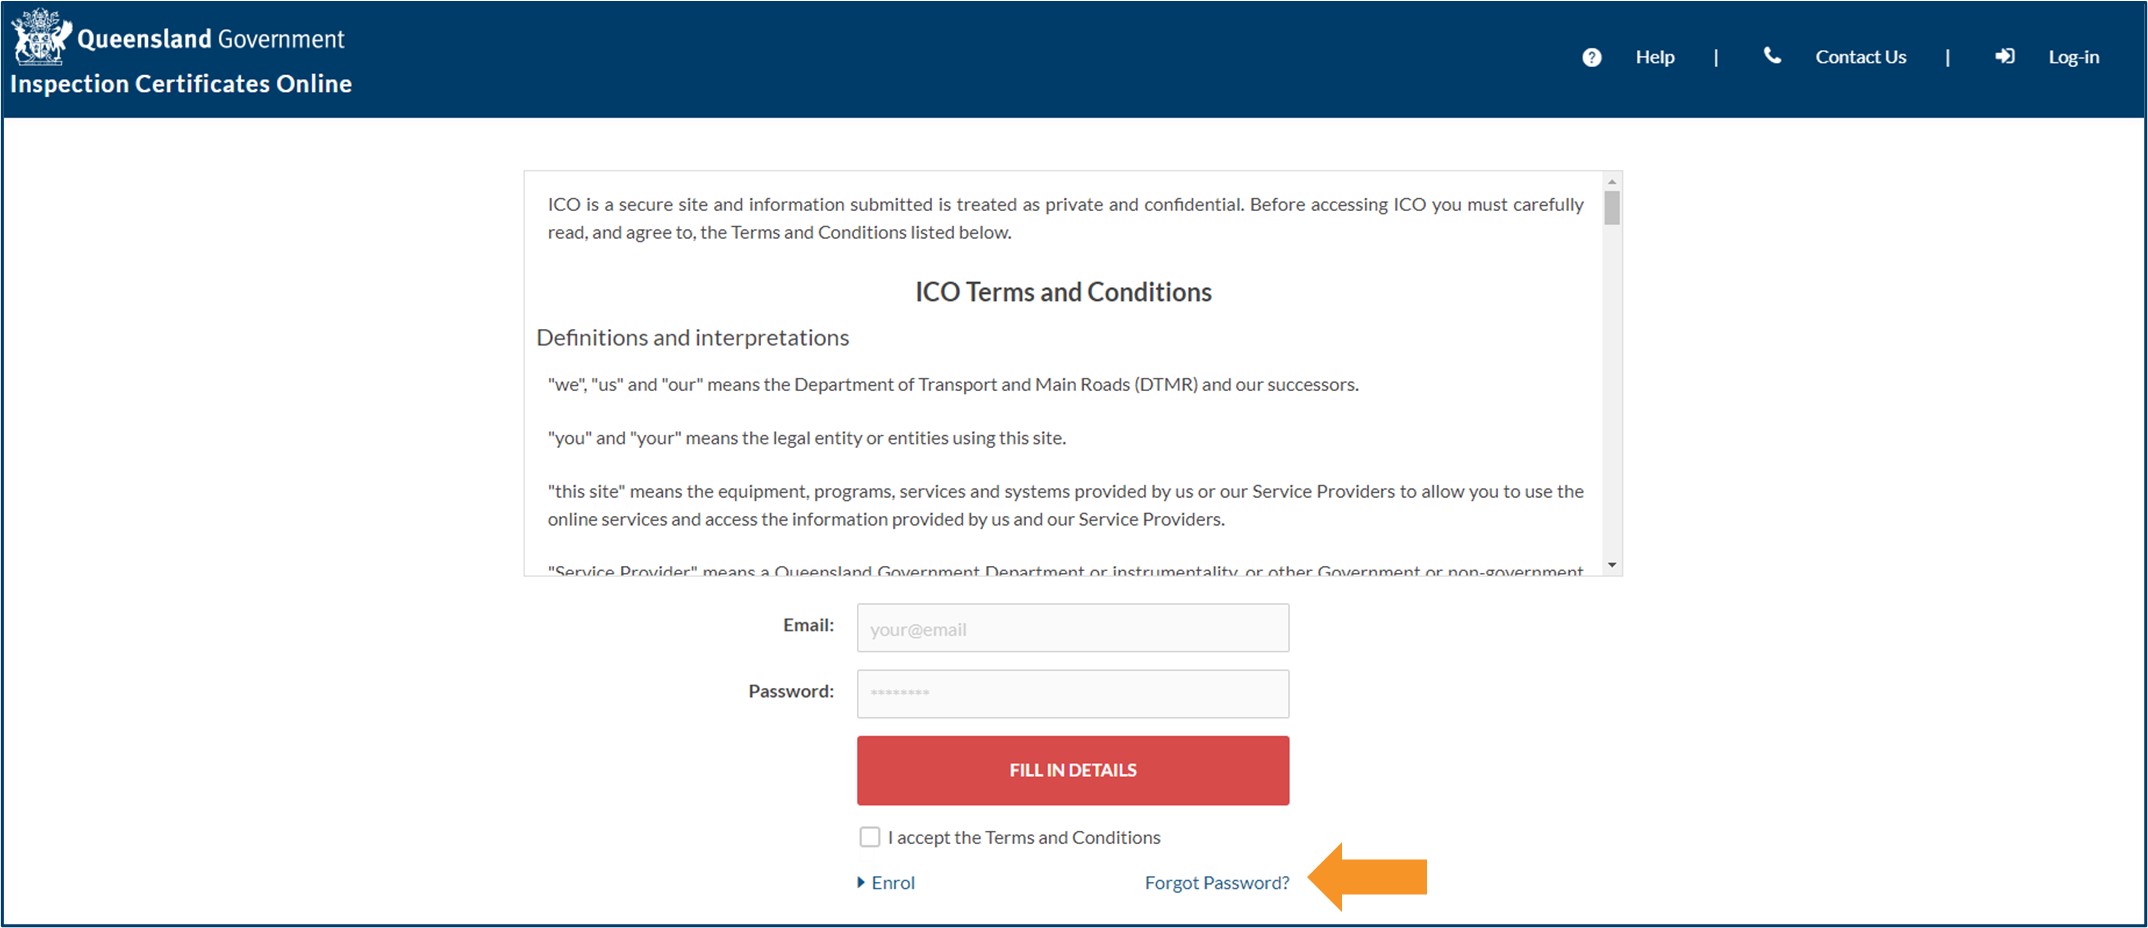Click the red FILL IN DETAILS button
2148x928 pixels.
point(1073,770)
